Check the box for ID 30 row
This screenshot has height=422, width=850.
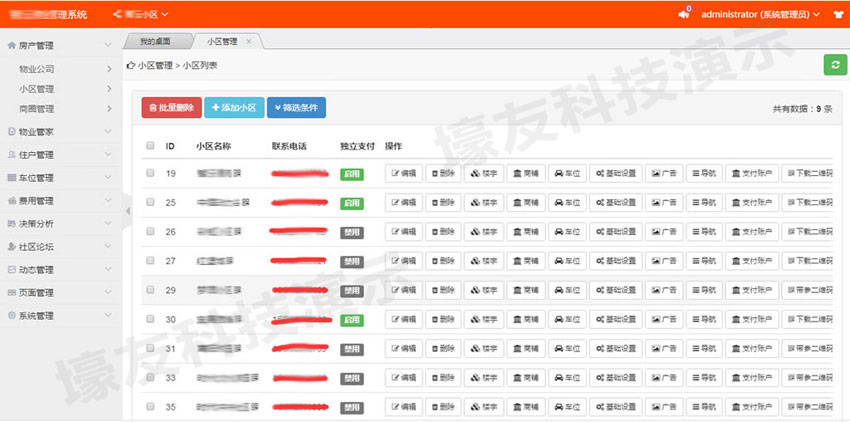point(150,319)
